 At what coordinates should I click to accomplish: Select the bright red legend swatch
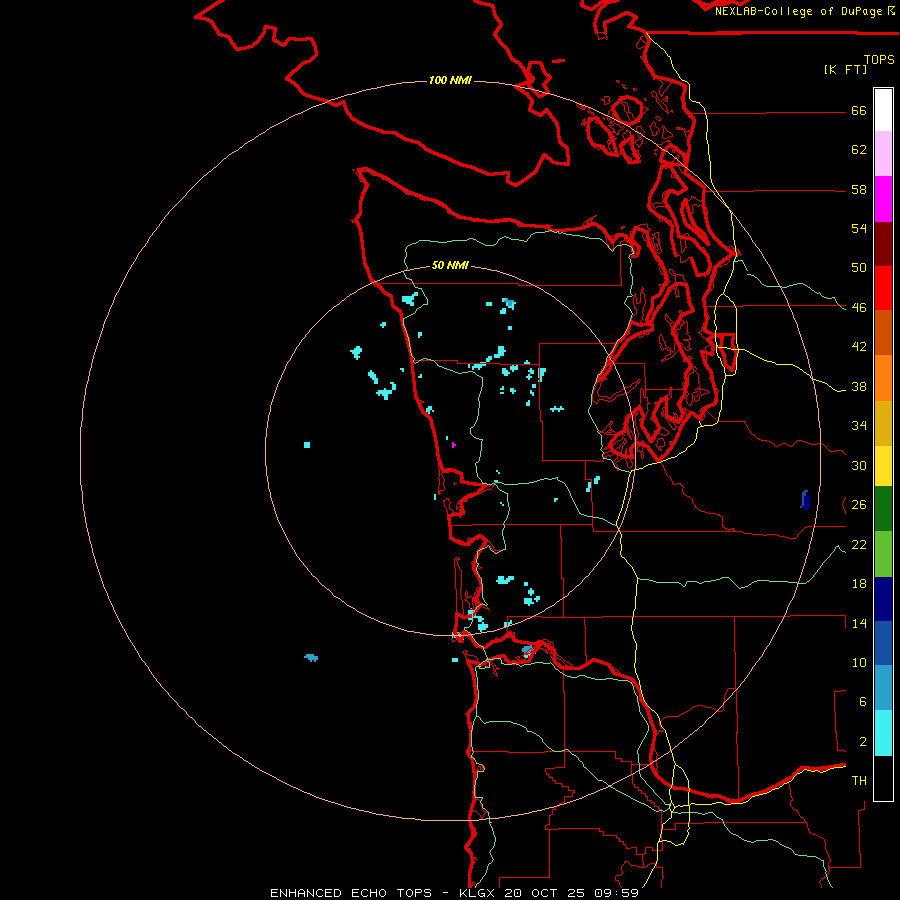click(x=883, y=288)
